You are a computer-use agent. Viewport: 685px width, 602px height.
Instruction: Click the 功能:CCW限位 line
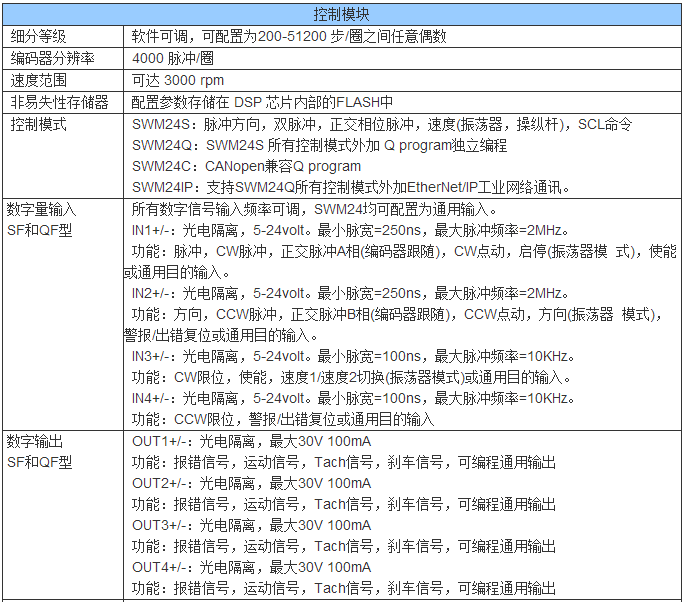click(283, 419)
